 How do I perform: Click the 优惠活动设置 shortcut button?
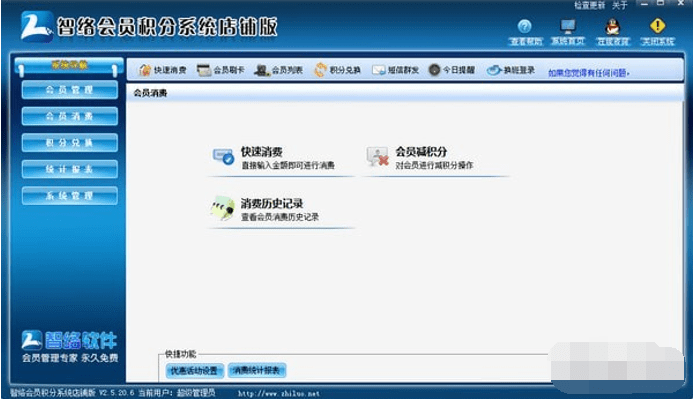[x=194, y=371]
